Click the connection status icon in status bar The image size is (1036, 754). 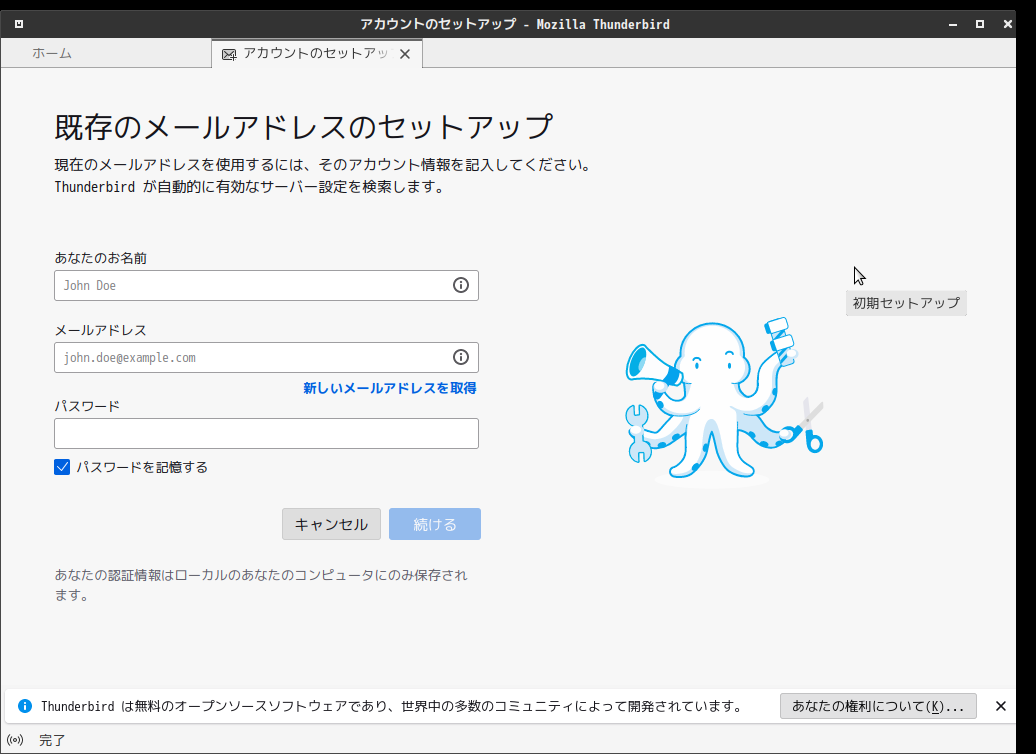tap(15, 740)
